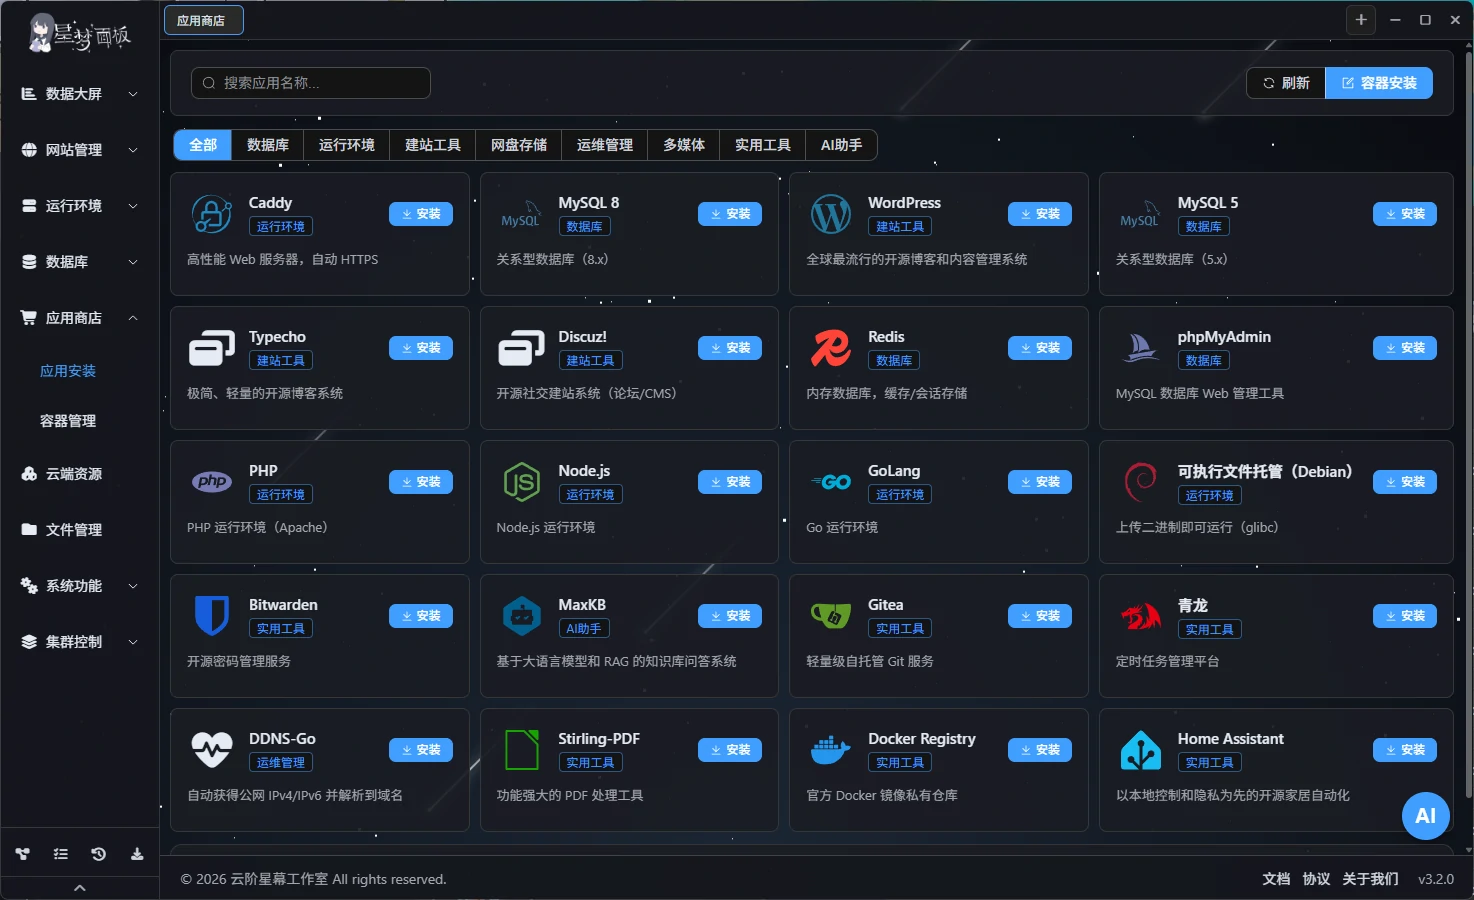Screen dimensions: 1474x900
Task: Click the Gitea teacup icon
Action: [831, 616]
